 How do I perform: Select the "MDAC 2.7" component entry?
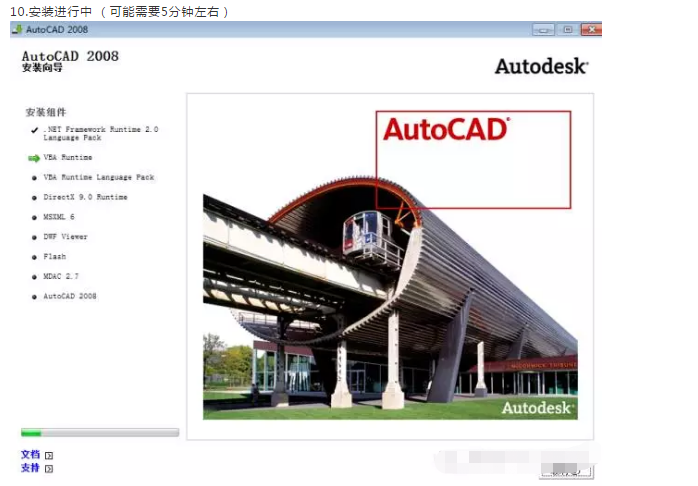click(61, 276)
